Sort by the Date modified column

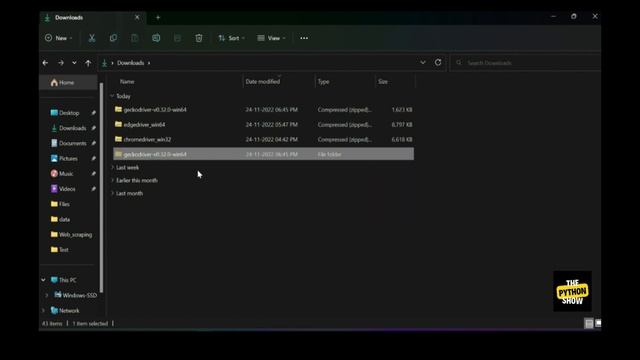[x=279, y=82]
